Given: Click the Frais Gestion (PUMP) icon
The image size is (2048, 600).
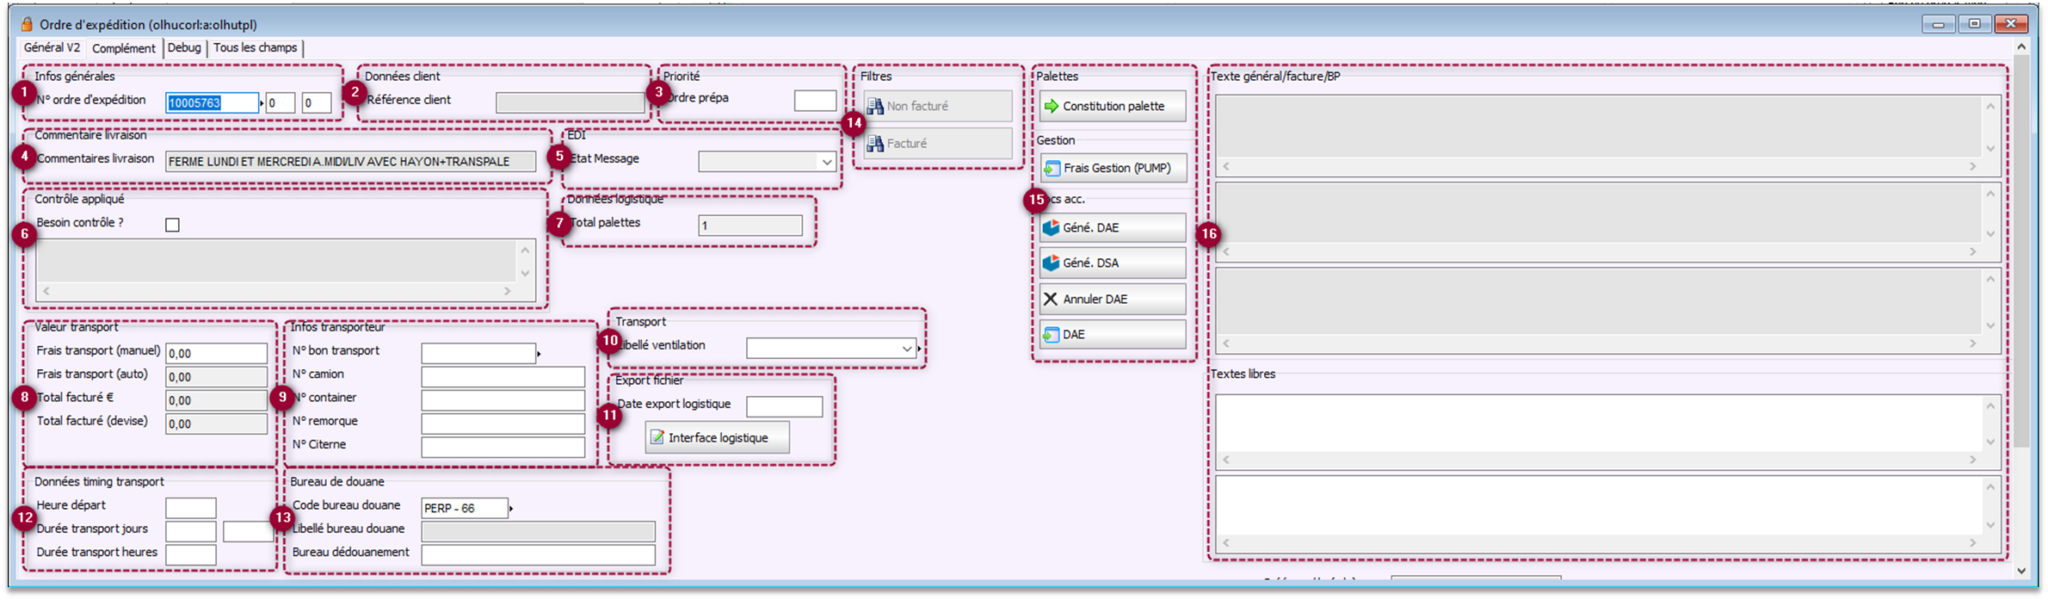Looking at the screenshot, I should (x=1051, y=168).
